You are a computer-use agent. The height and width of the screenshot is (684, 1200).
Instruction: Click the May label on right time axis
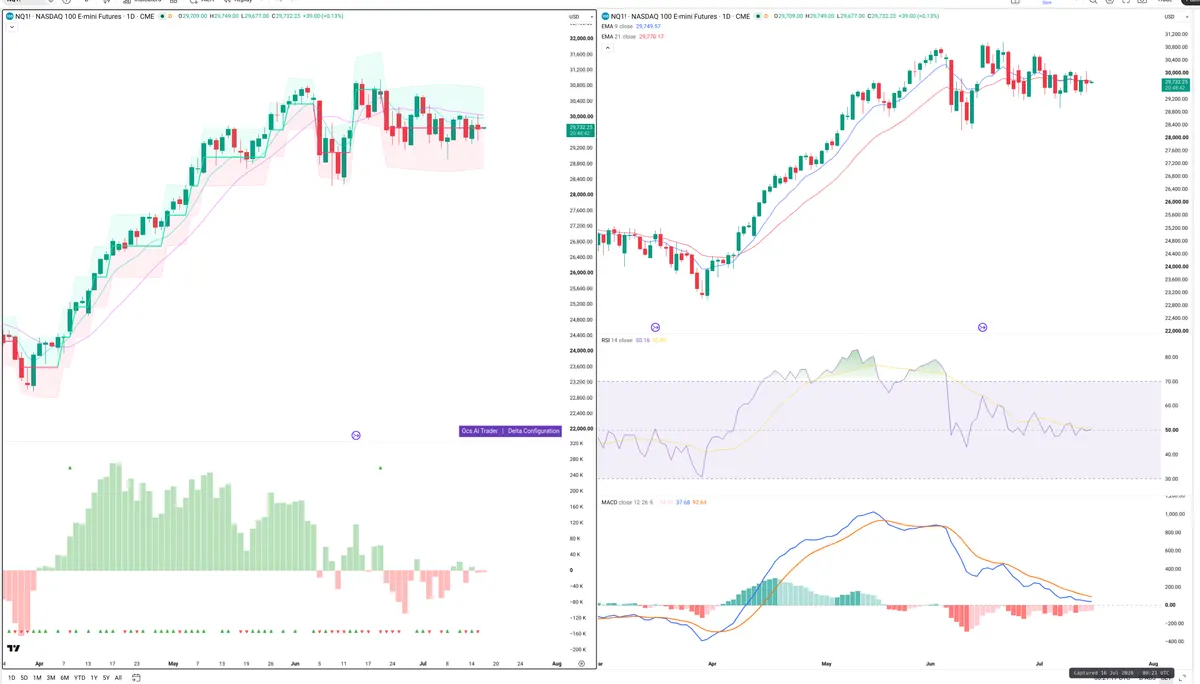[x=827, y=663]
